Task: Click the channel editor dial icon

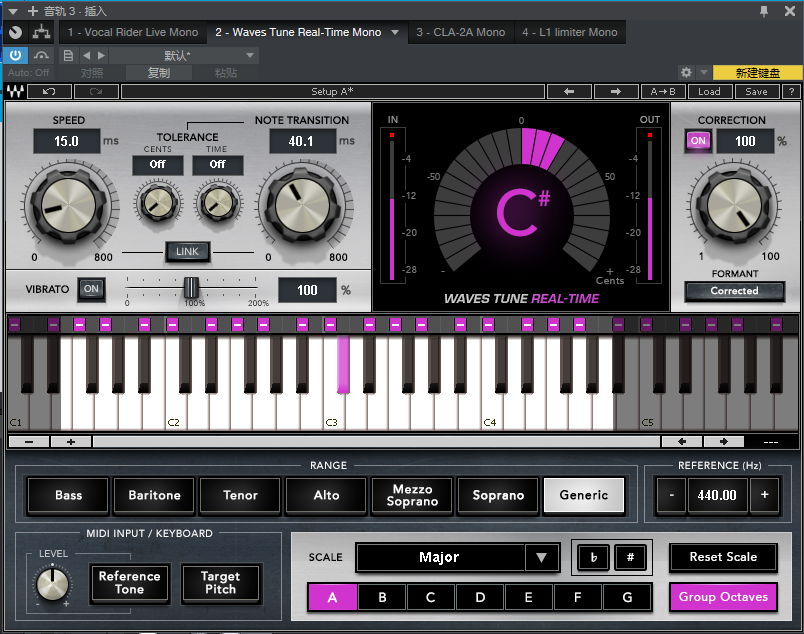Action: [x=15, y=32]
